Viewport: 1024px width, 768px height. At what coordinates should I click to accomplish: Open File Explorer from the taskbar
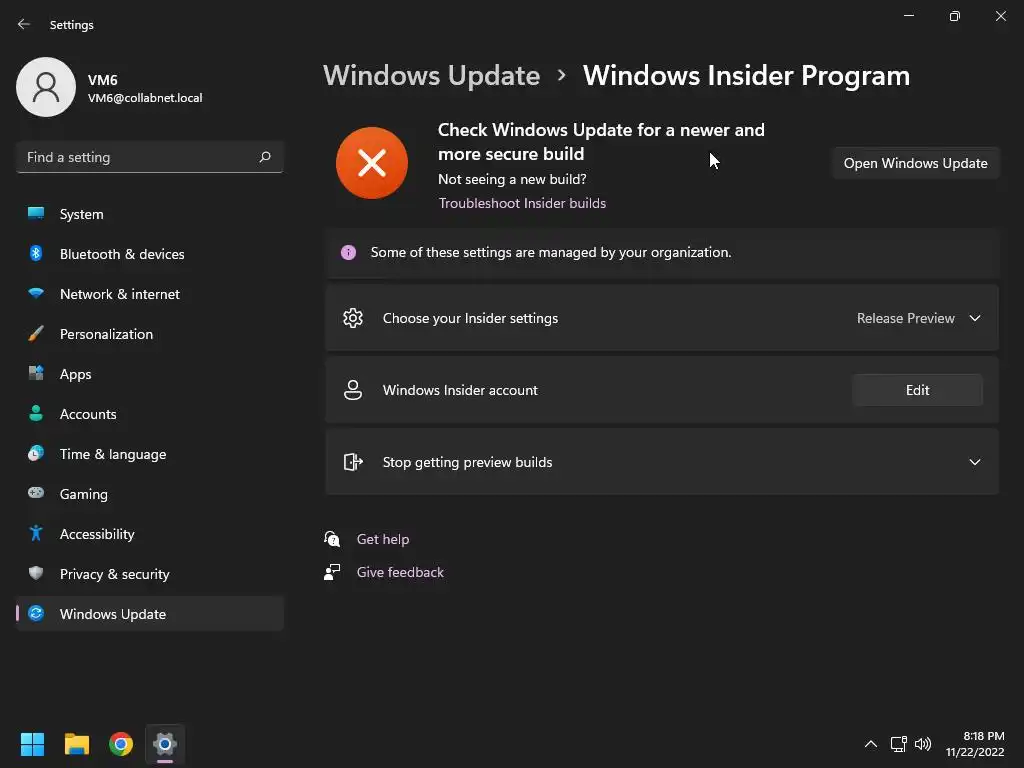coord(77,744)
